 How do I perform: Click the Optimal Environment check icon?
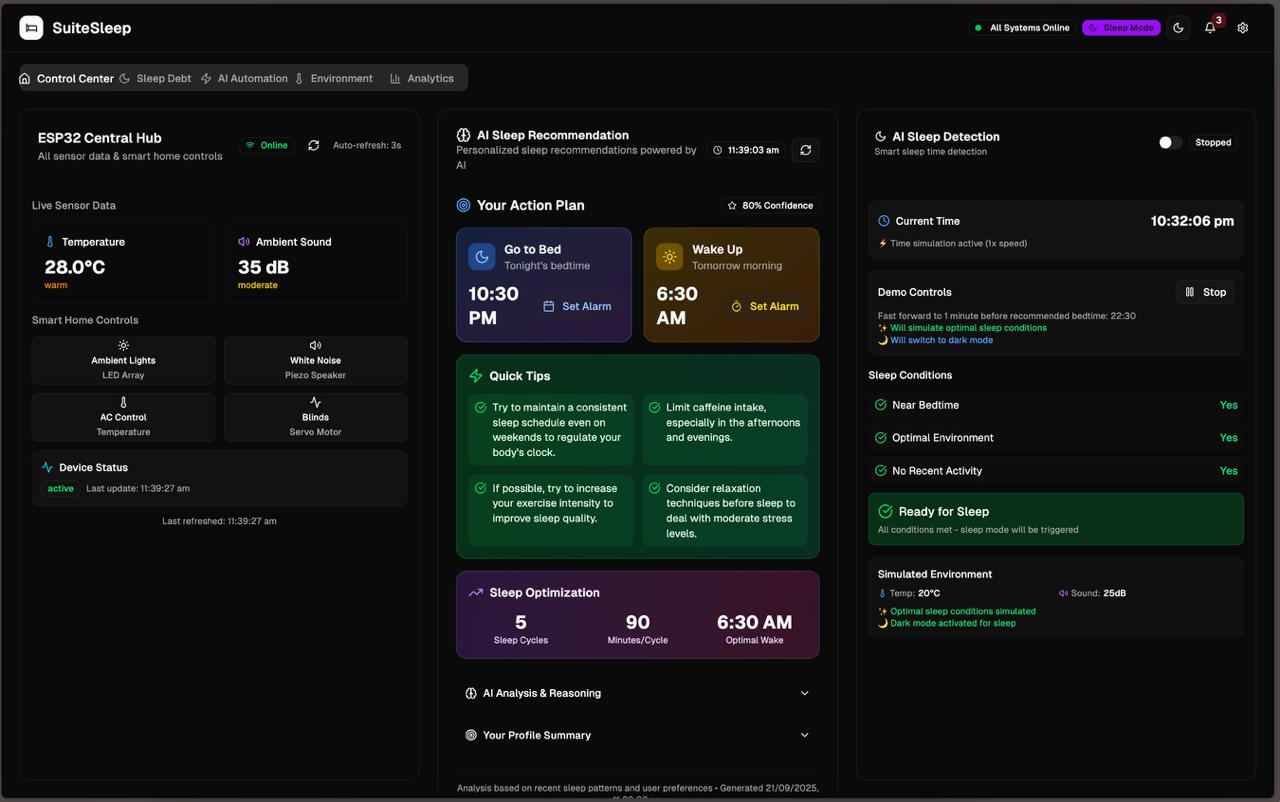(881, 438)
